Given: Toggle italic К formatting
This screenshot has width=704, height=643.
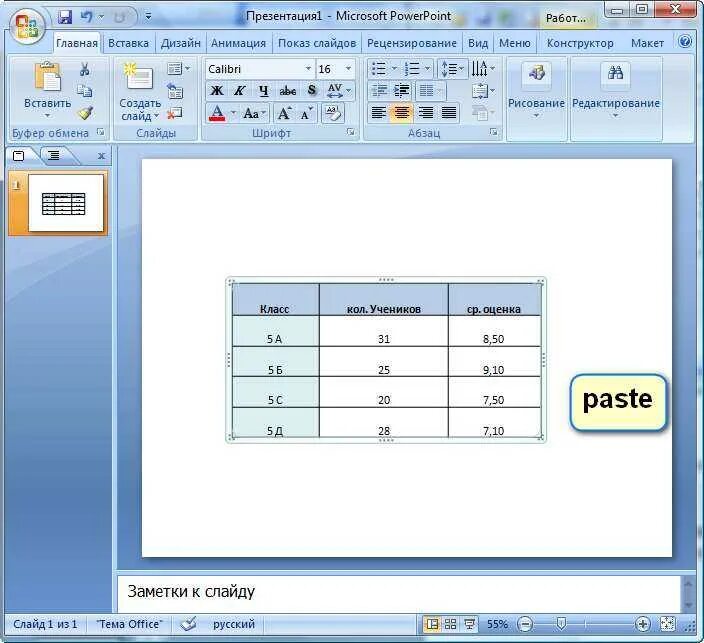Looking at the screenshot, I should pos(240,91).
